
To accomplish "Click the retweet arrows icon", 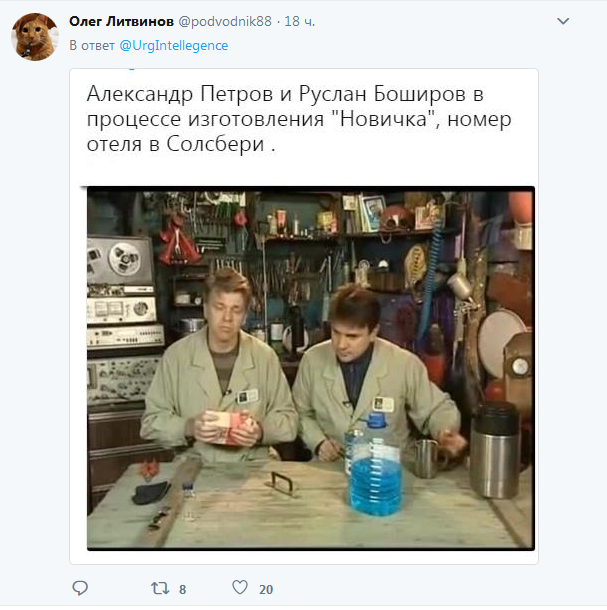I will 160,588.
